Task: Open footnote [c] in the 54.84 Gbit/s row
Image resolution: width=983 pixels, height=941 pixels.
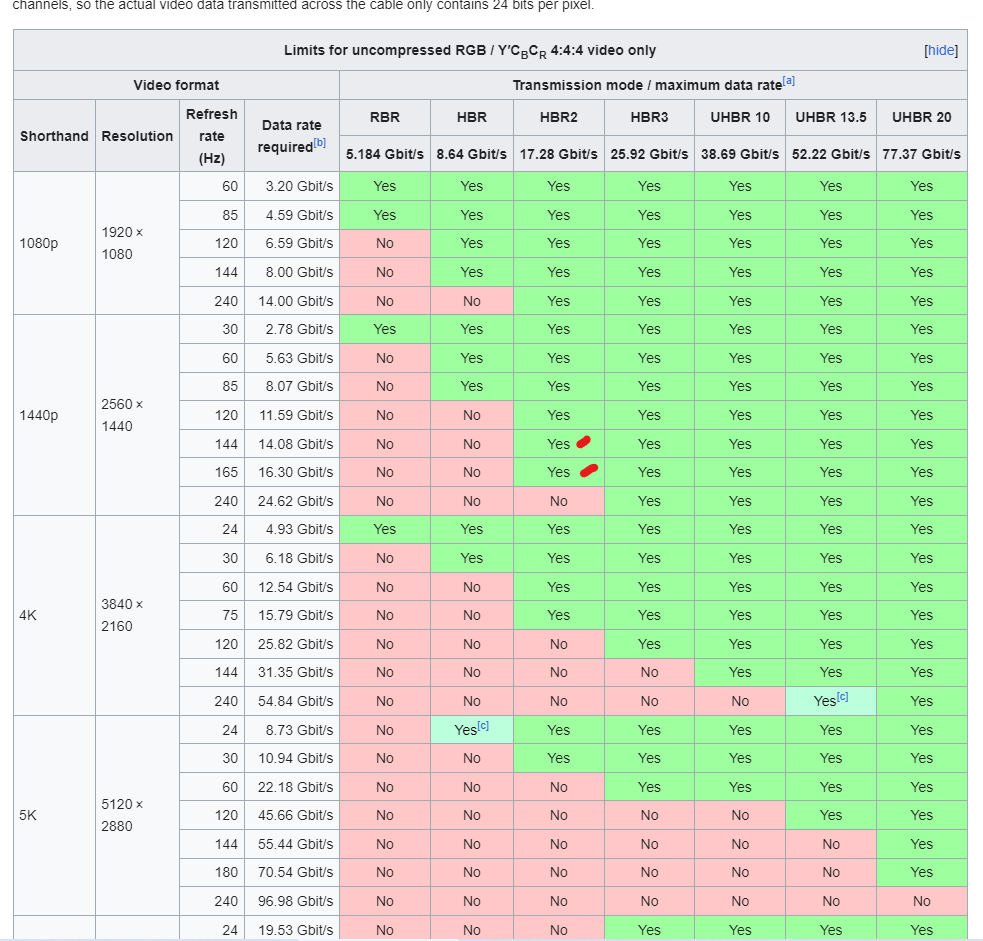Action: pyautogui.click(x=843, y=697)
